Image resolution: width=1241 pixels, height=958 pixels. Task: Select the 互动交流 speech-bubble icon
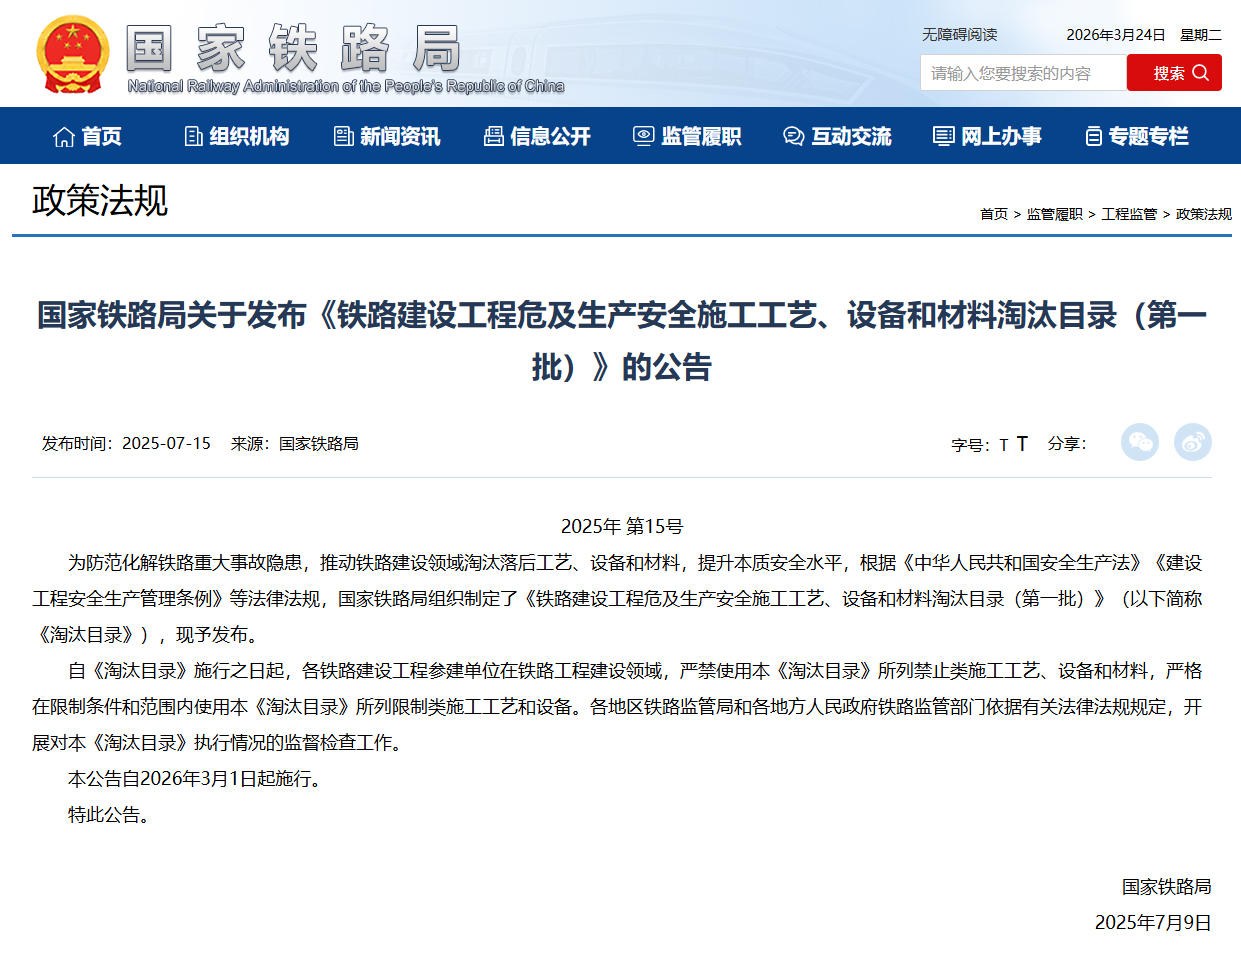pyautogui.click(x=792, y=136)
